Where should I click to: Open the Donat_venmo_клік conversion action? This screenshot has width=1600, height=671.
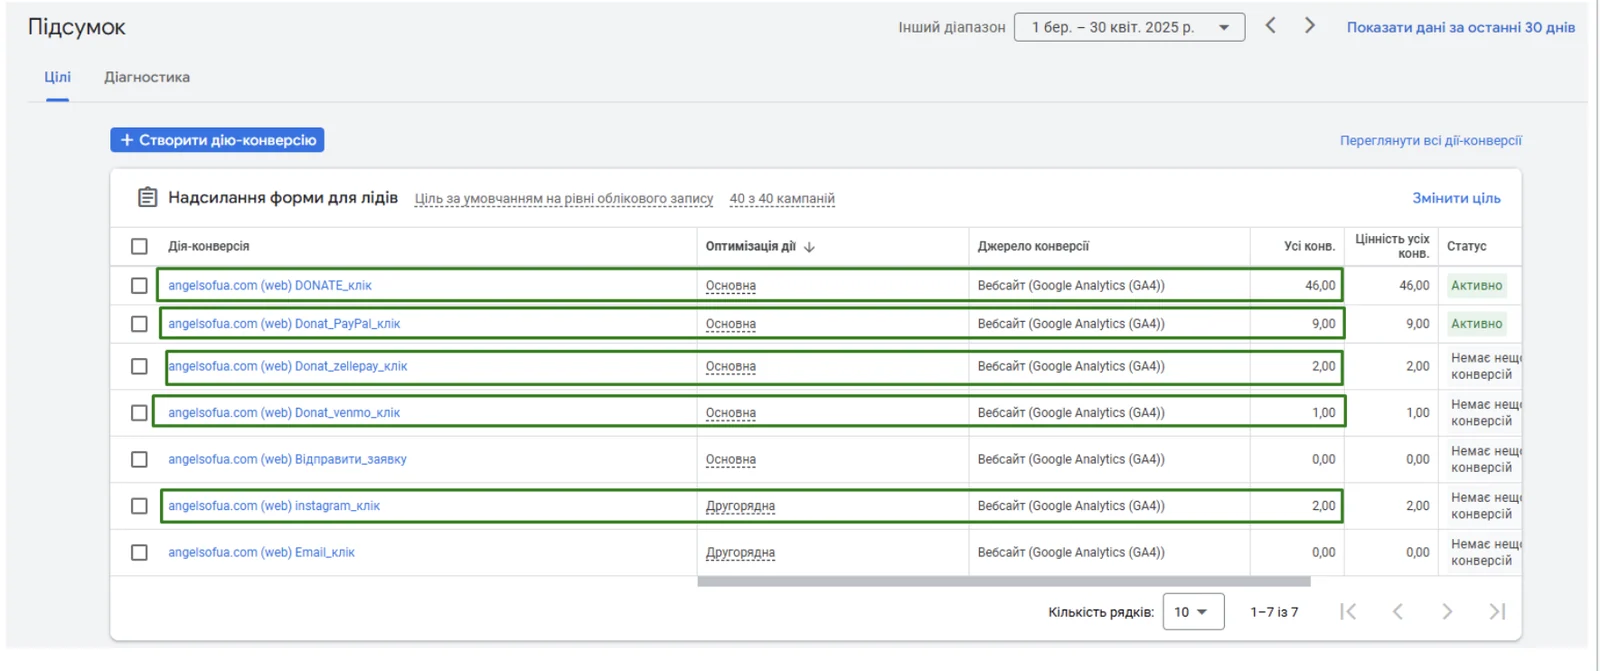[x=284, y=412]
